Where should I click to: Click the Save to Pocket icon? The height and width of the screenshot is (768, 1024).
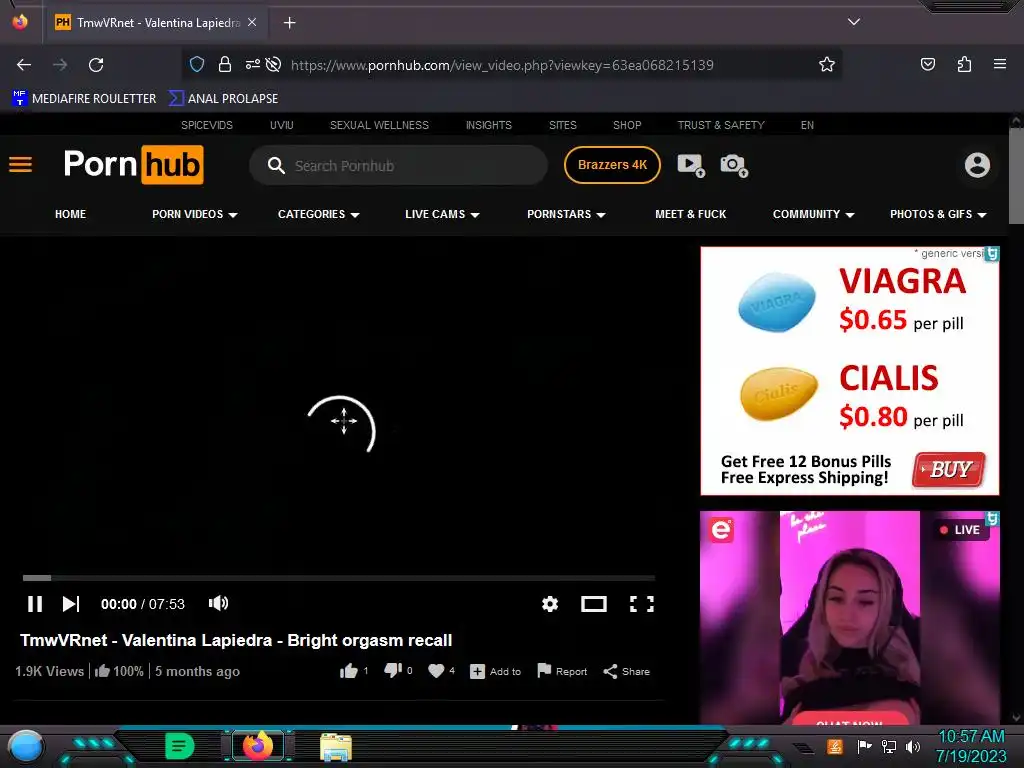pos(927,64)
